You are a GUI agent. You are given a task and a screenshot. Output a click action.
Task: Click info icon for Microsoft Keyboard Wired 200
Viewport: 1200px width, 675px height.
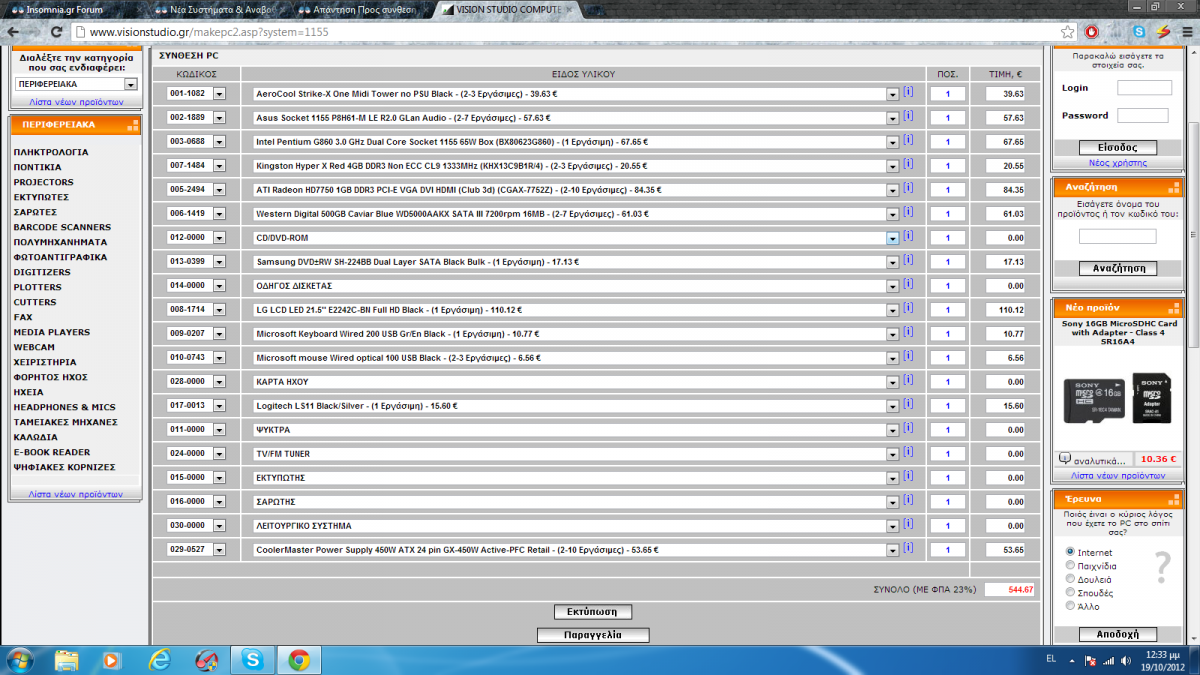[908, 332]
